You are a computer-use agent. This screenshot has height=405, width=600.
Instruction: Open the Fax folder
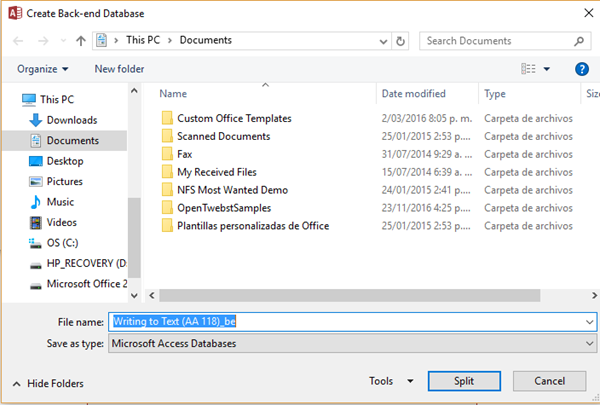pyautogui.click(x=184, y=154)
